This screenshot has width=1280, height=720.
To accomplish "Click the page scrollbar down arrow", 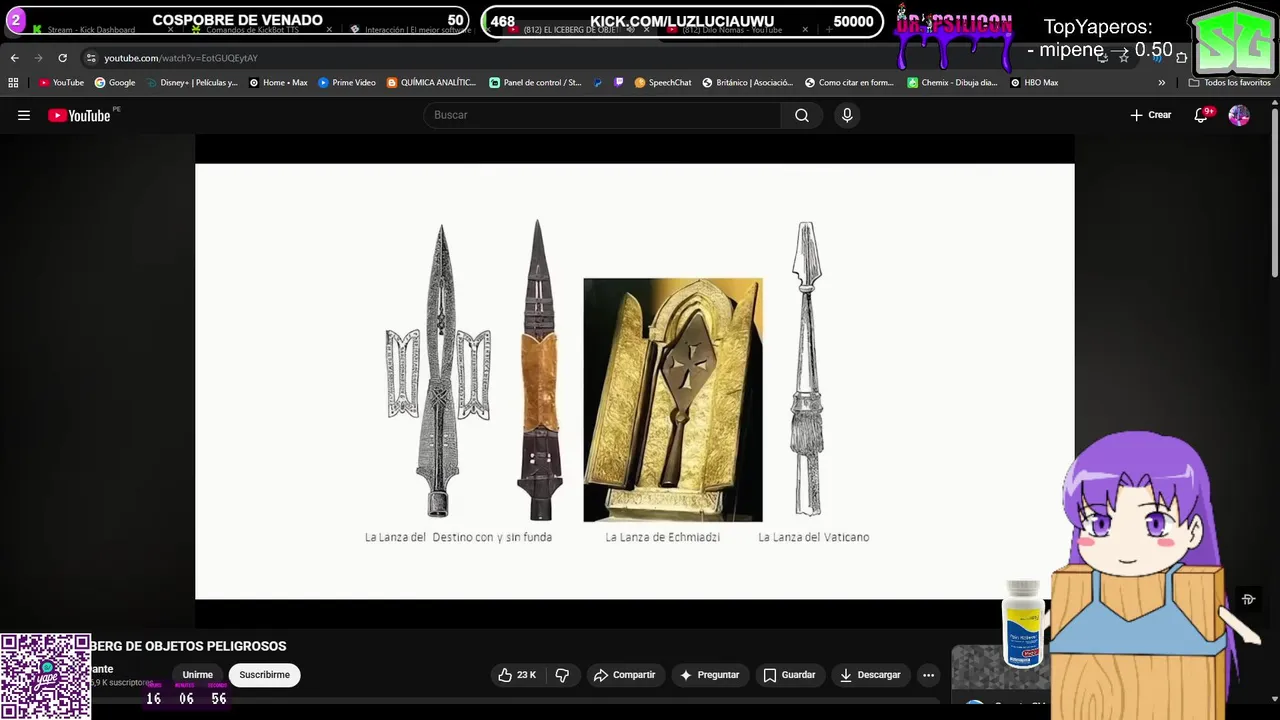I will coord(1274,699).
